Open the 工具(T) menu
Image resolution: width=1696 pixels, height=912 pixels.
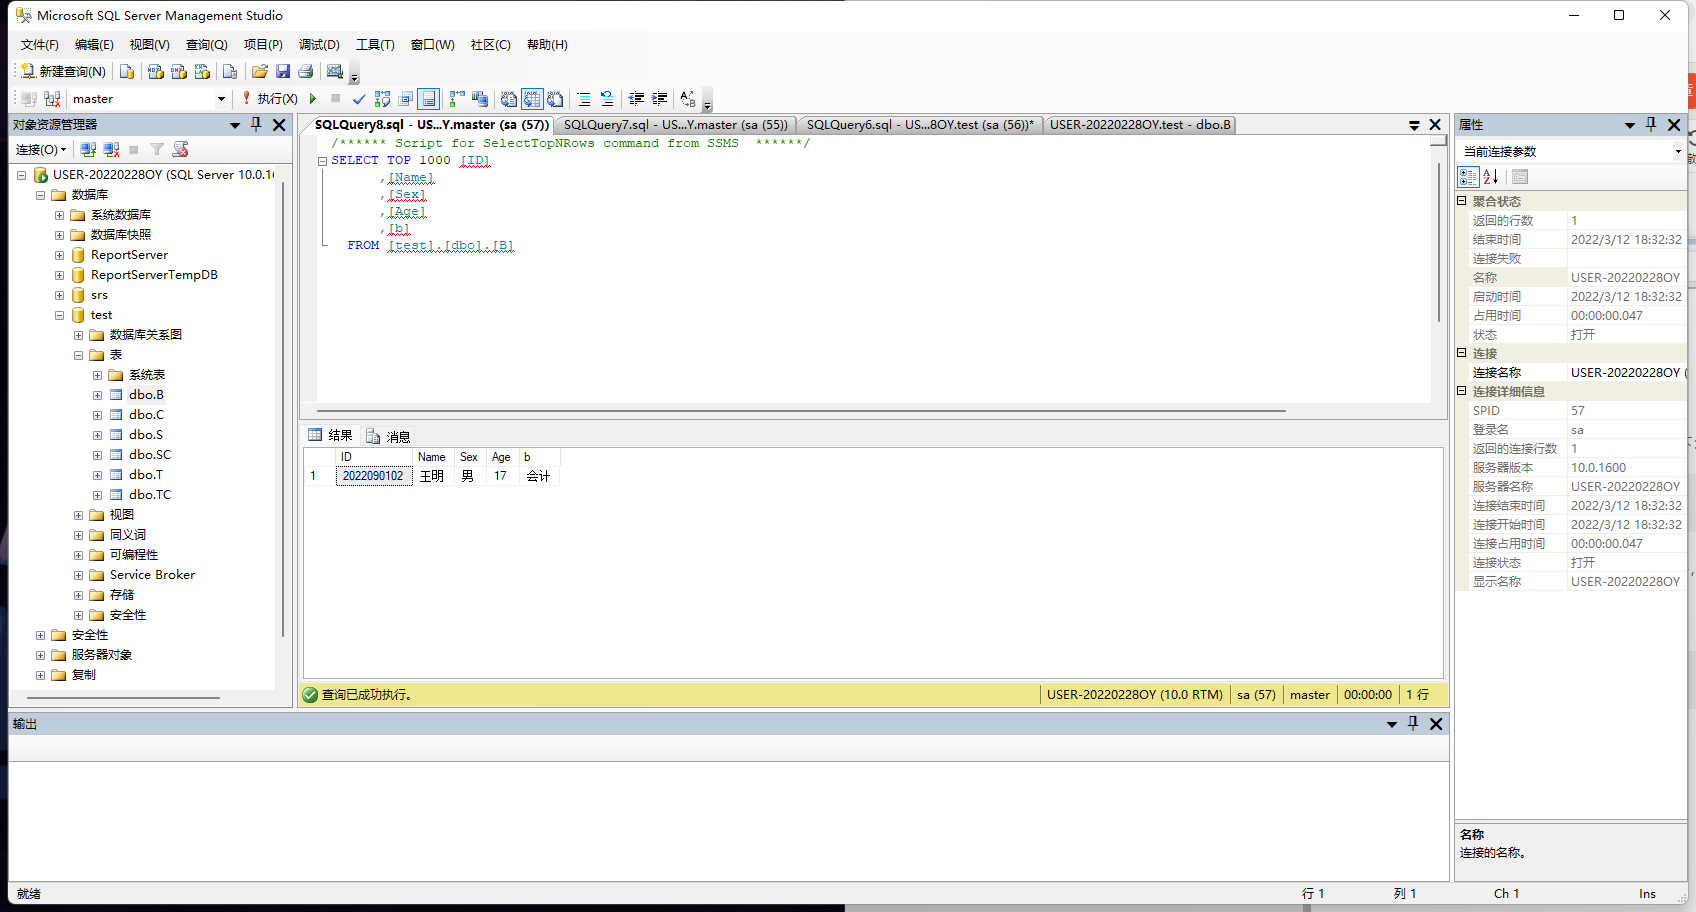[x=375, y=45]
